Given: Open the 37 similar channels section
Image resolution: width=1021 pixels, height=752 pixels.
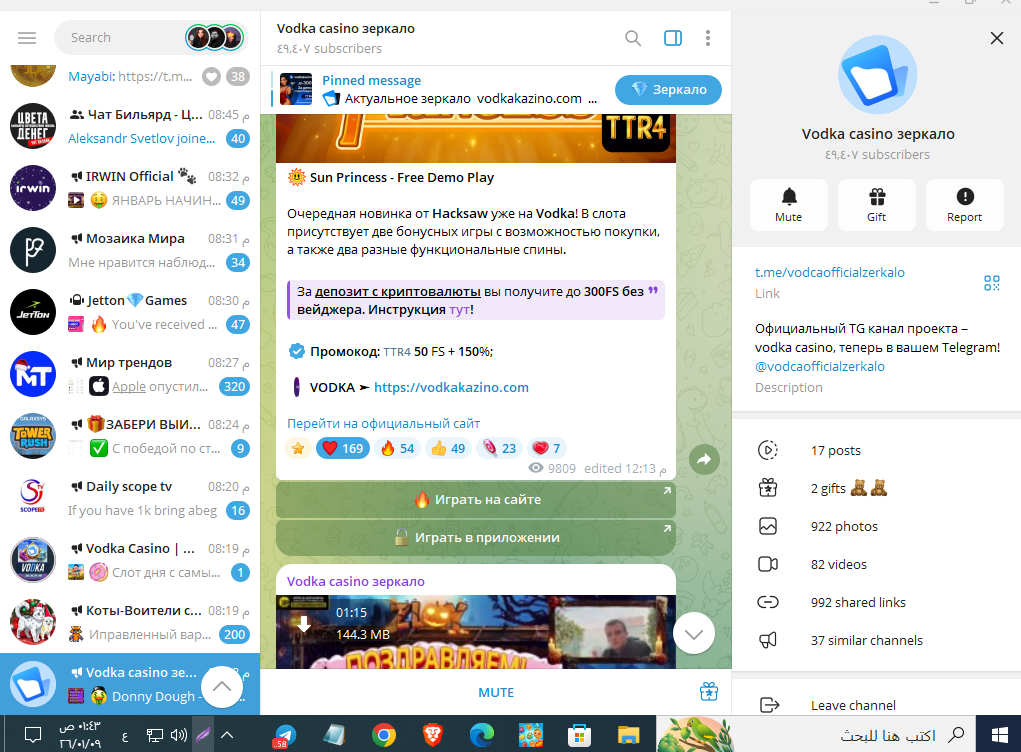Looking at the screenshot, I should [876, 640].
